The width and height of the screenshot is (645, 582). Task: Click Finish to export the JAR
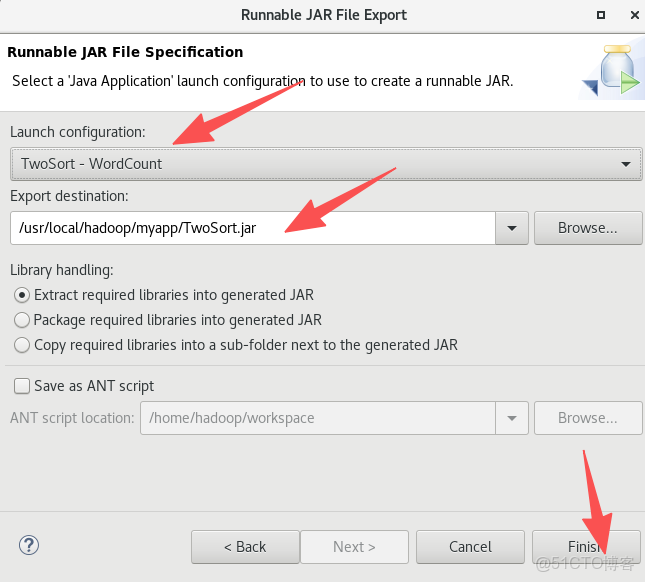[x=586, y=547]
